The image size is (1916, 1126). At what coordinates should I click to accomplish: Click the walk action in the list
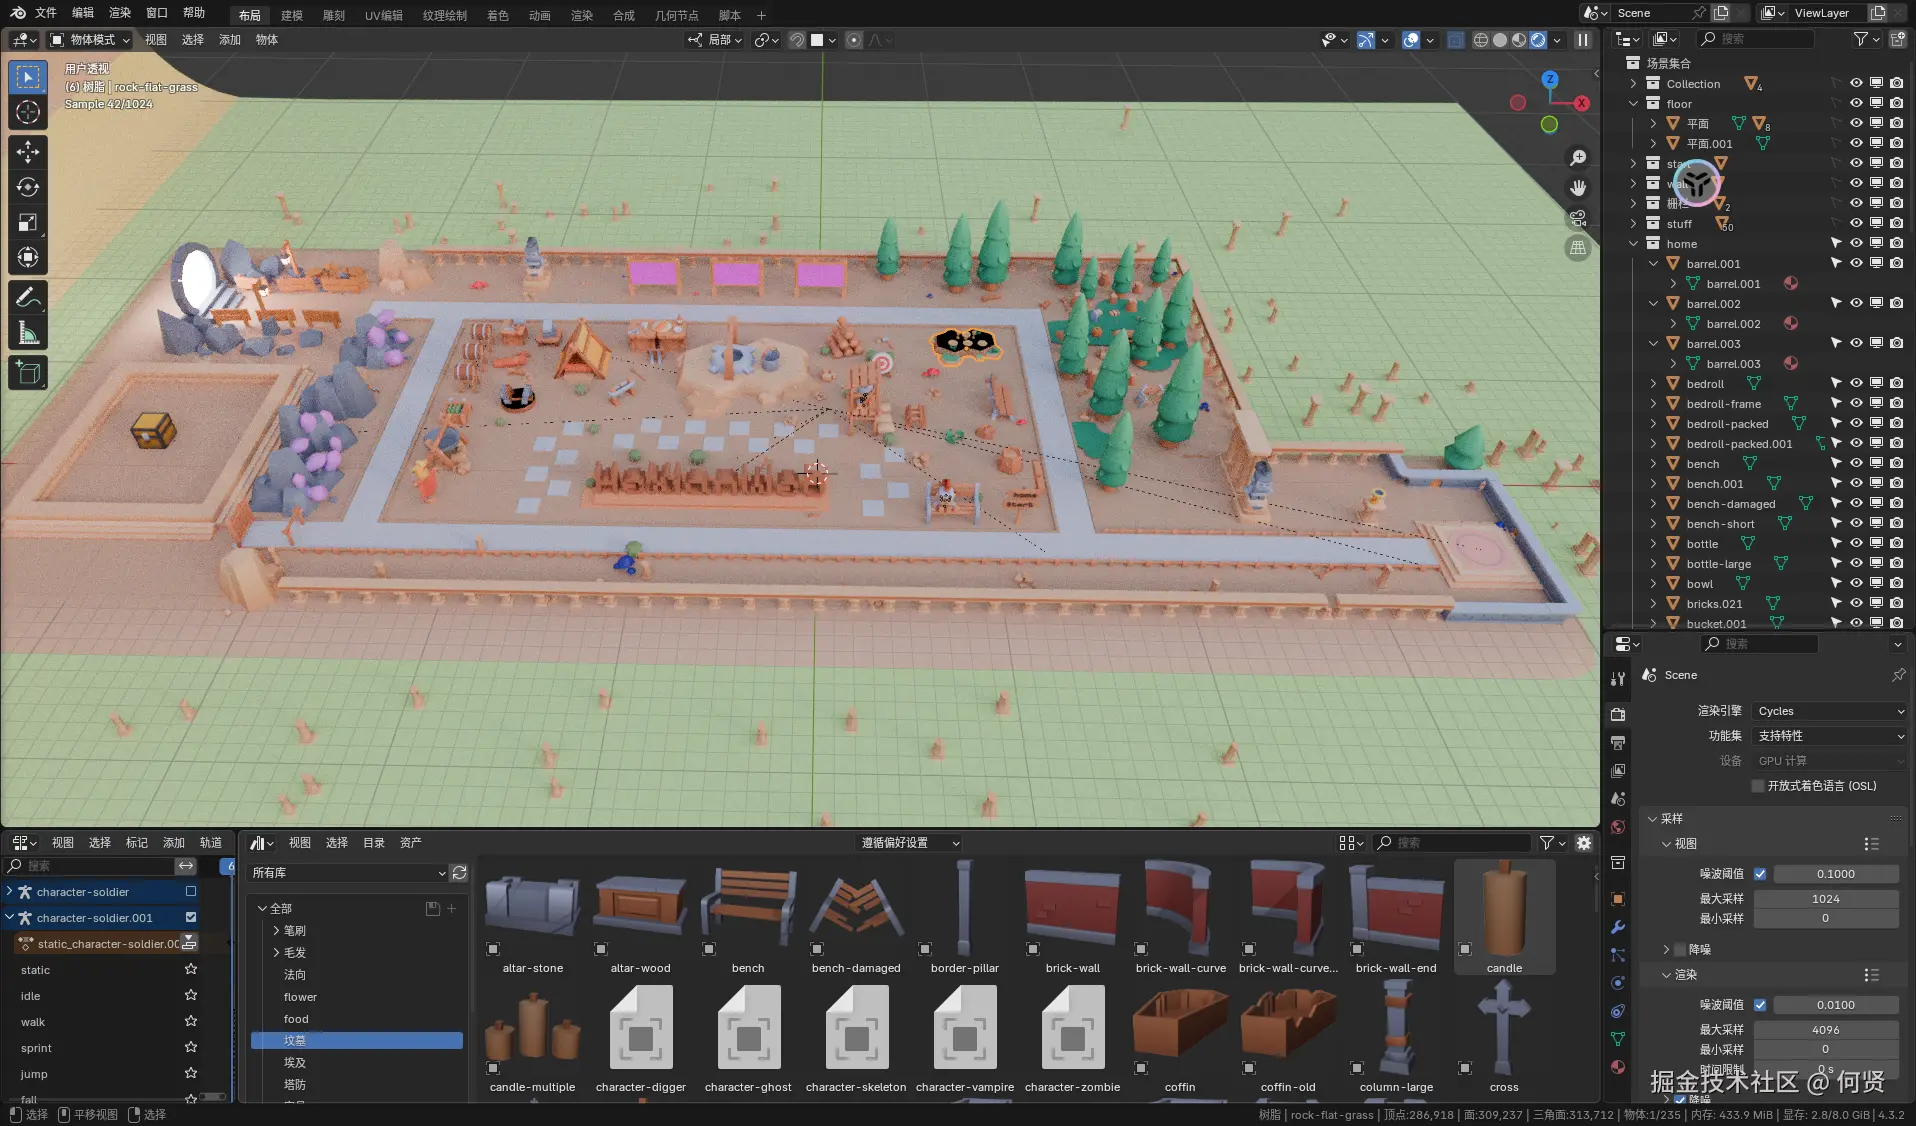(33, 1022)
